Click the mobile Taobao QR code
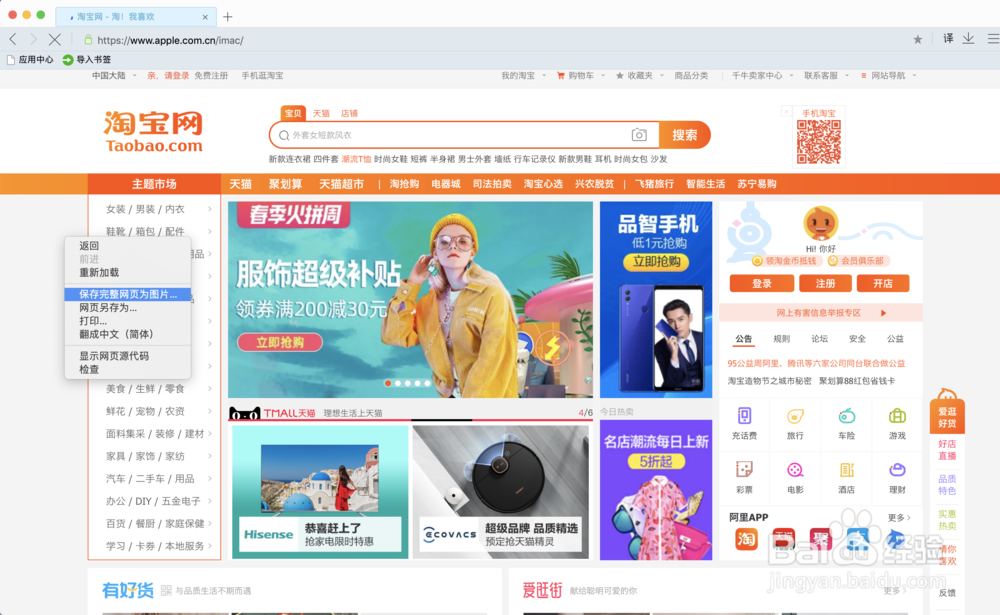1000x615 pixels. (x=819, y=142)
